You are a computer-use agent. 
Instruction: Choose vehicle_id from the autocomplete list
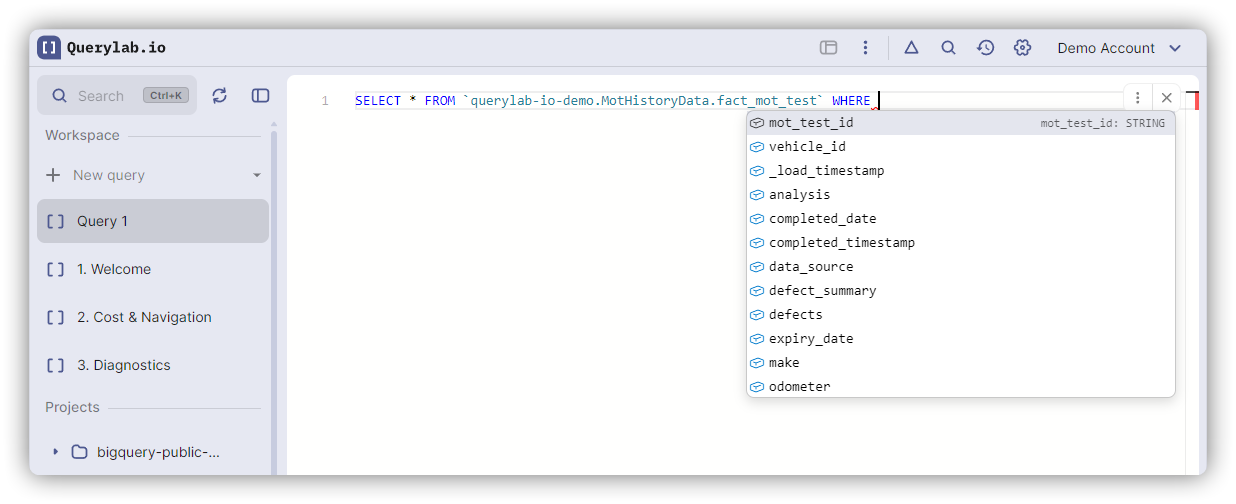pyautogui.click(x=807, y=147)
